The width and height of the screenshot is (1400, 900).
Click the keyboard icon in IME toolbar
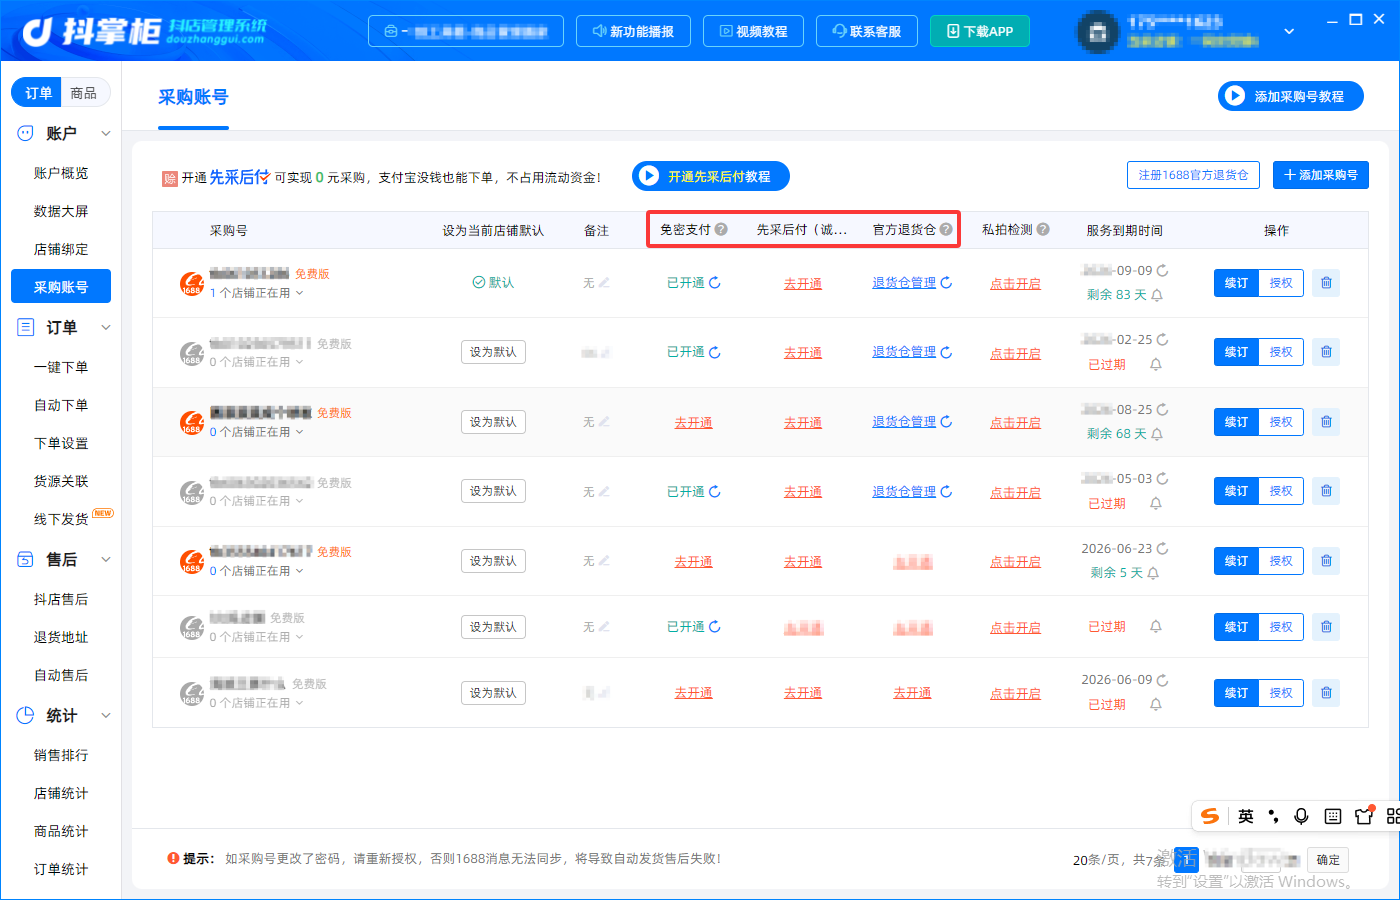[1333, 816]
